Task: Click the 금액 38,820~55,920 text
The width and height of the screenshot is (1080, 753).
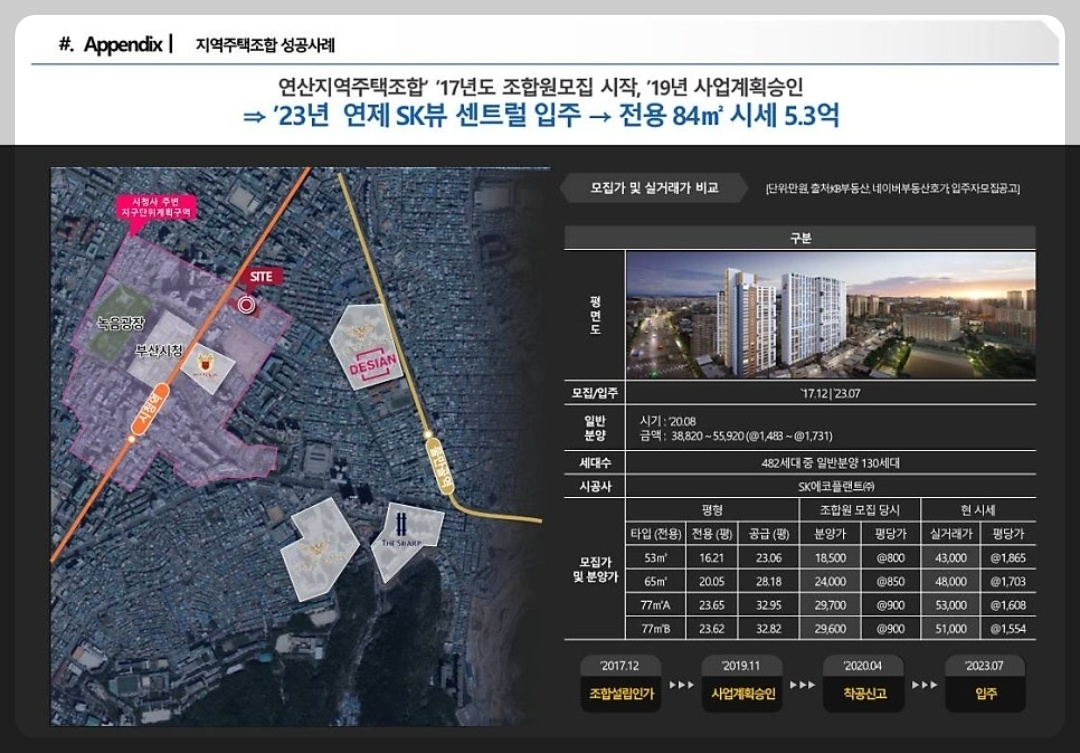Action: (x=736, y=436)
